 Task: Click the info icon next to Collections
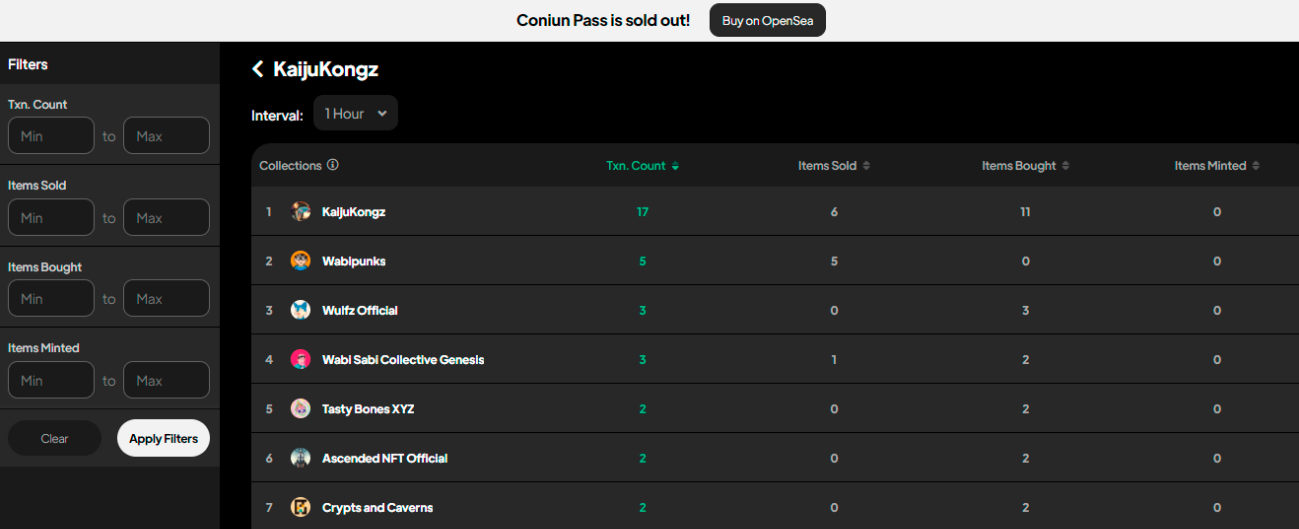(x=333, y=165)
